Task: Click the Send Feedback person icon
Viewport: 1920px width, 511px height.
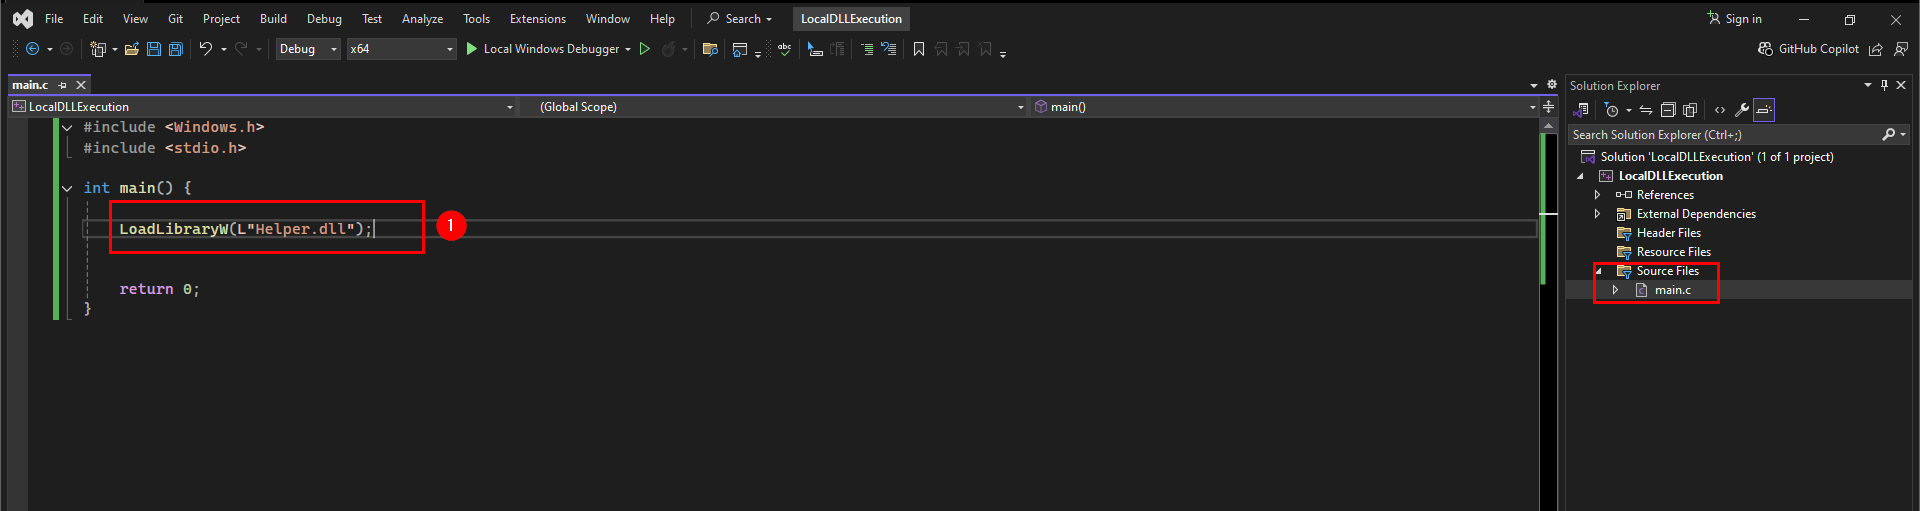Action: (x=1901, y=49)
